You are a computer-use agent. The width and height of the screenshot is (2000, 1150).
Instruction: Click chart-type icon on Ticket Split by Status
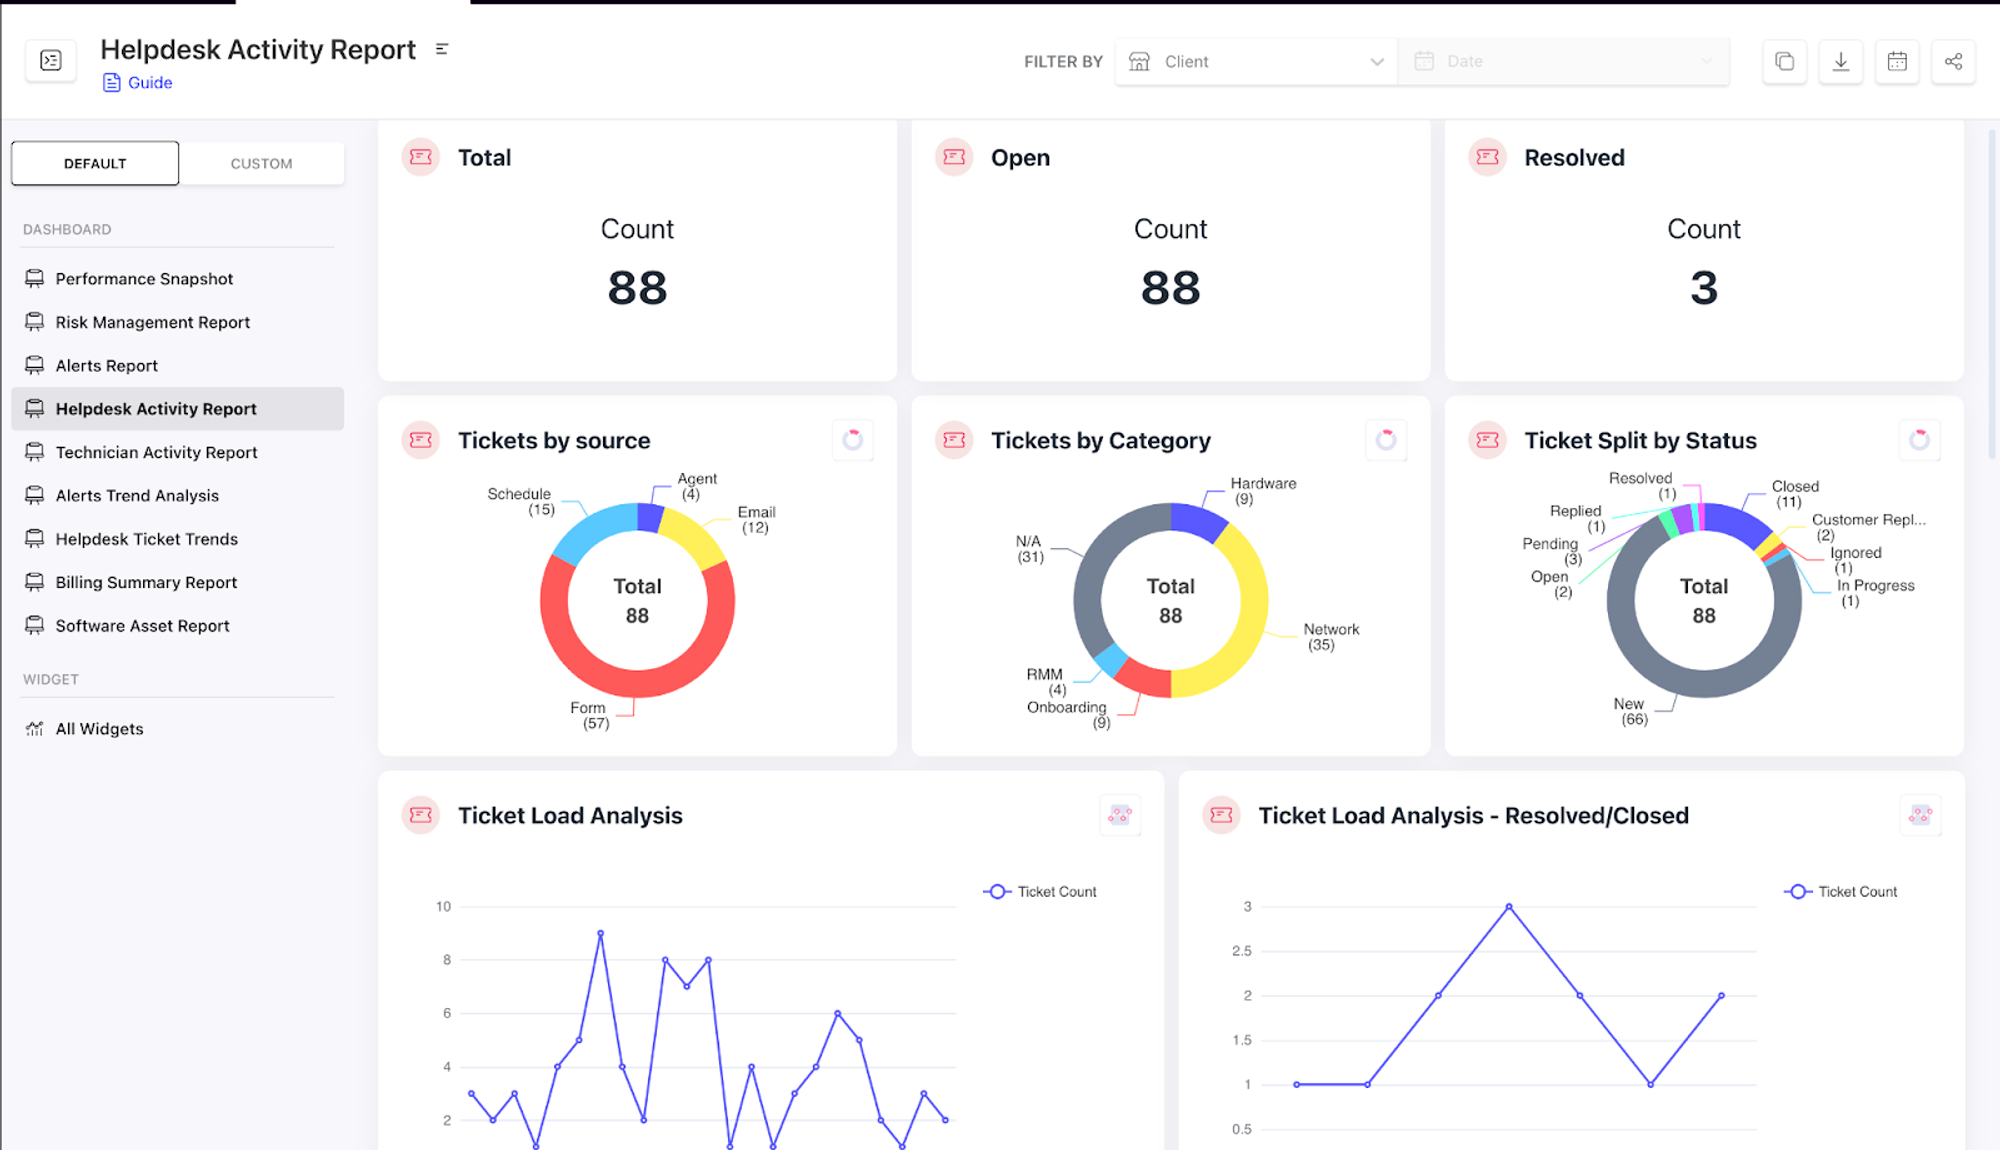tap(1919, 440)
